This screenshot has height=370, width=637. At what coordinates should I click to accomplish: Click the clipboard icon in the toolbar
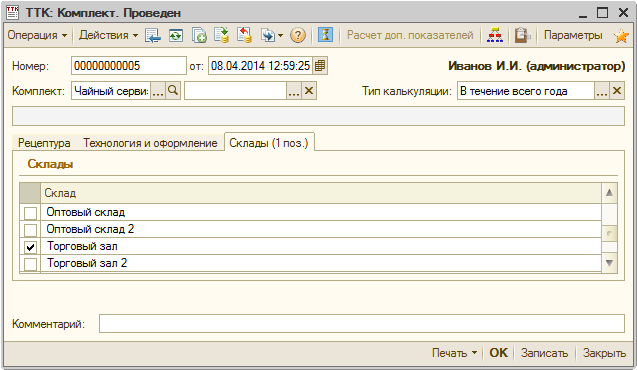click(522, 35)
